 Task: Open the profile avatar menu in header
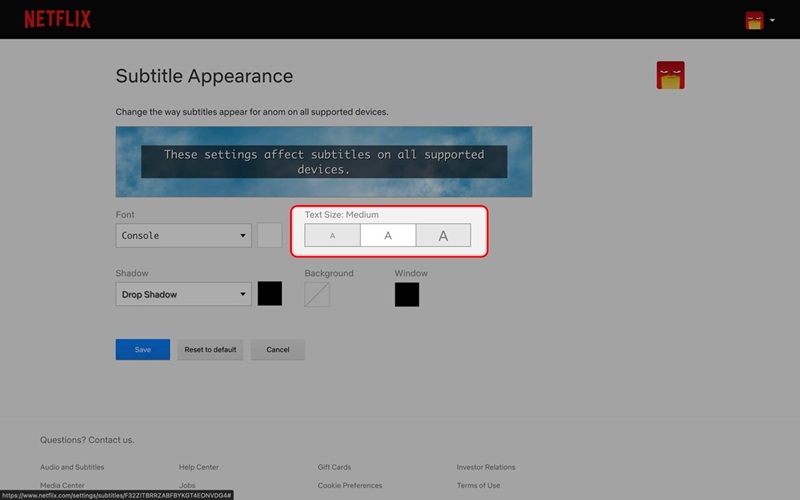(754, 20)
